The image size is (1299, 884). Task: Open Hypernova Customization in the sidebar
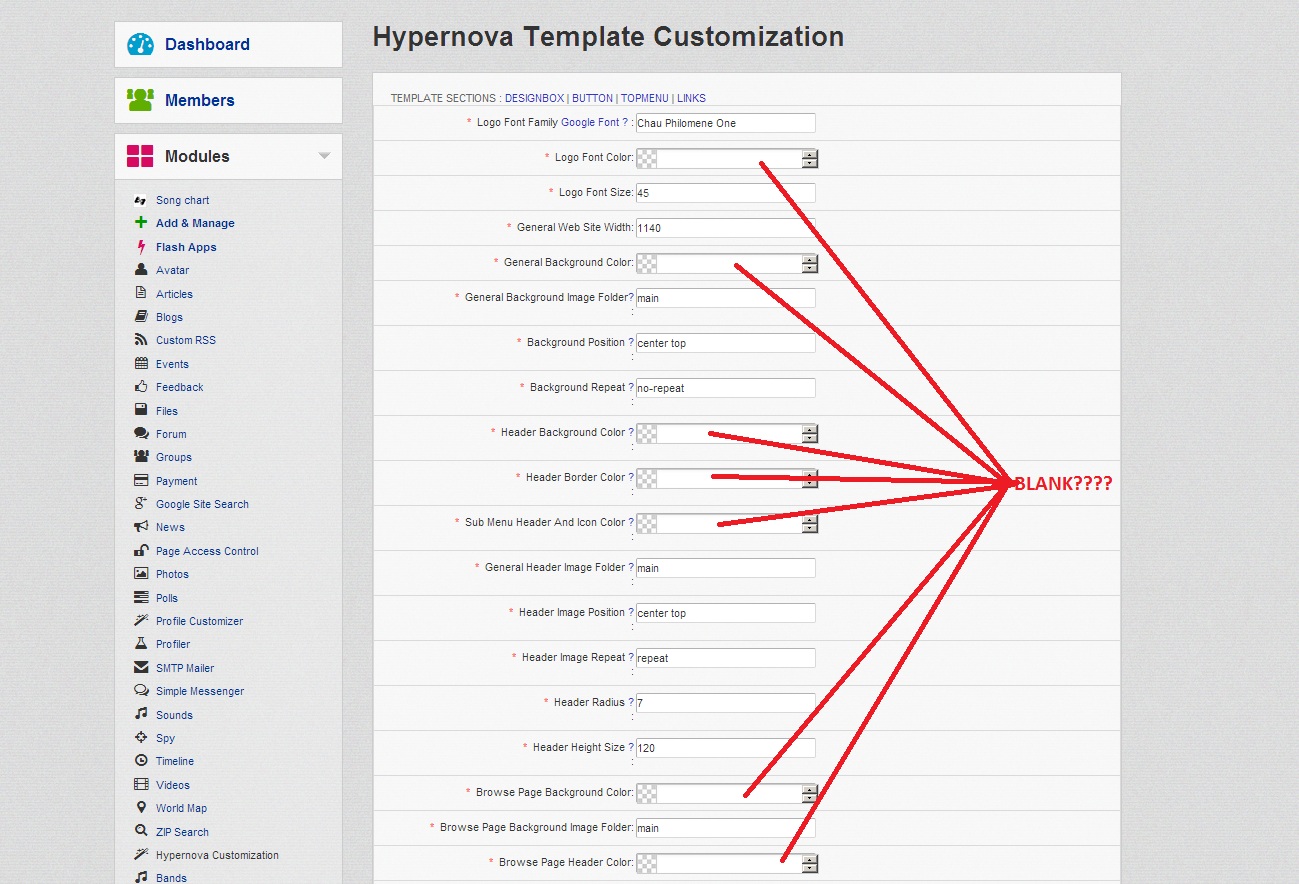[x=217, y=855]
